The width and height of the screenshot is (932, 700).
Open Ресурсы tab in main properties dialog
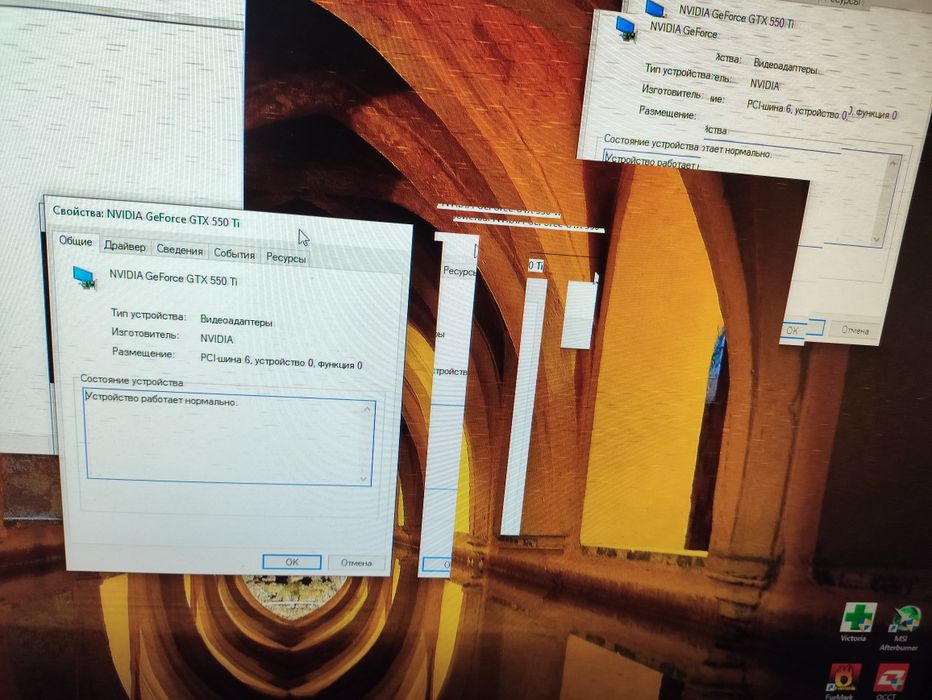coord(285,258)
